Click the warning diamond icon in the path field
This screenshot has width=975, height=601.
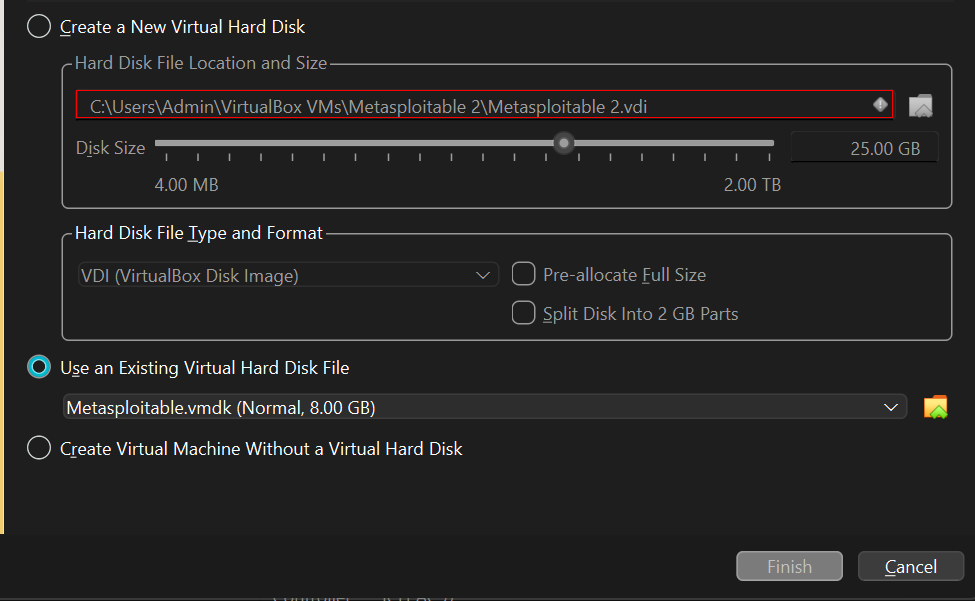[880, 104]
